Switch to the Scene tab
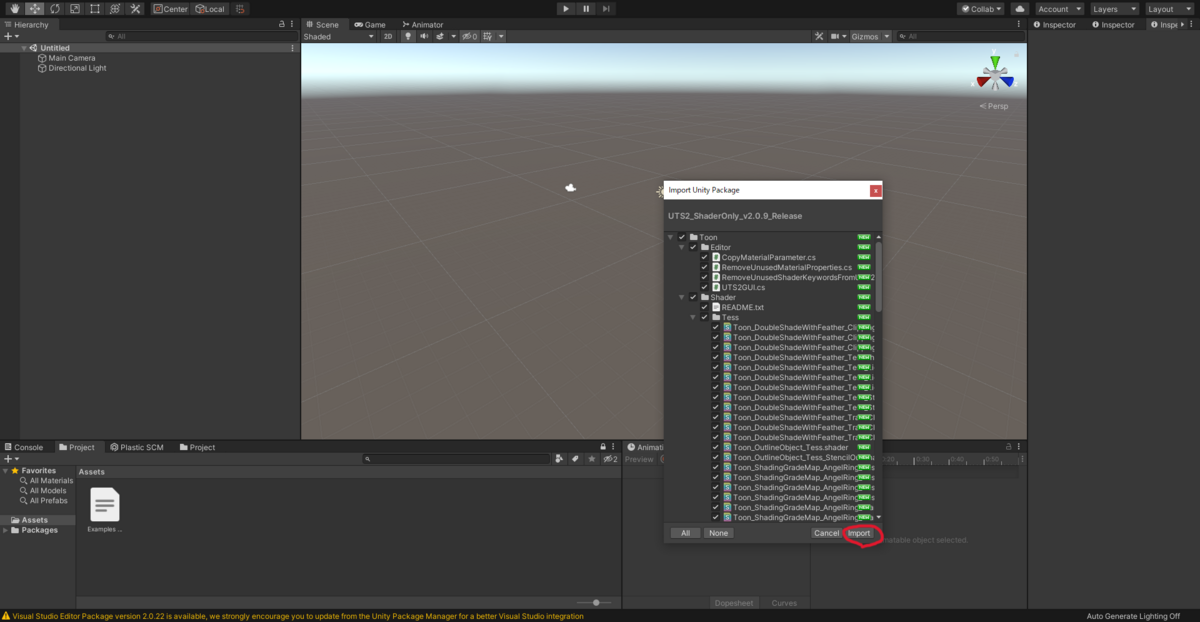 point(323,24)
